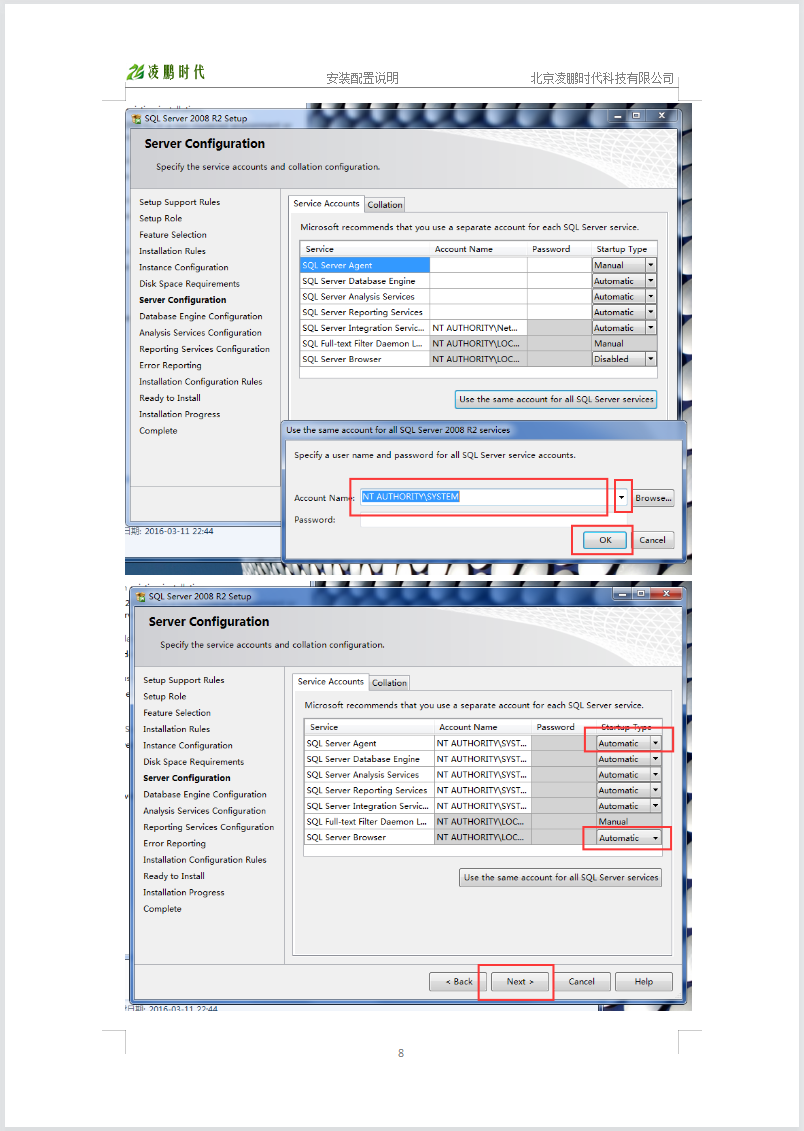The height and width of the screenshot is (1131, 804).
Task: Click dialog title 'Use the same account for all SQL Server 2008 R2 services'
Action: click(x=398, y=430)
